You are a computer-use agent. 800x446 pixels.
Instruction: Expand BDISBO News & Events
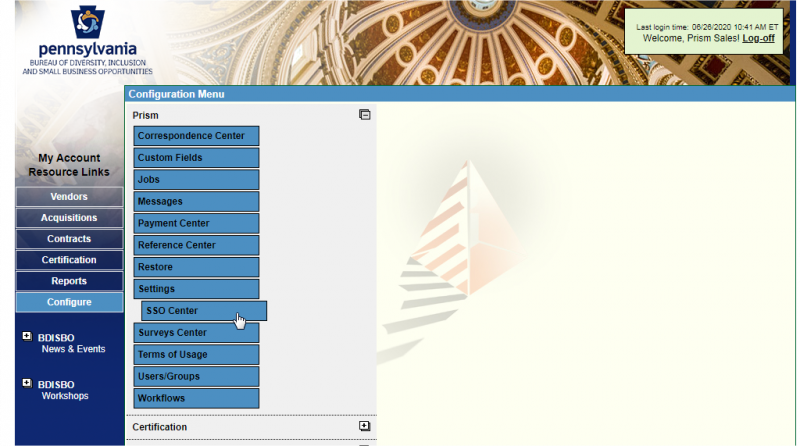[27, 337]
